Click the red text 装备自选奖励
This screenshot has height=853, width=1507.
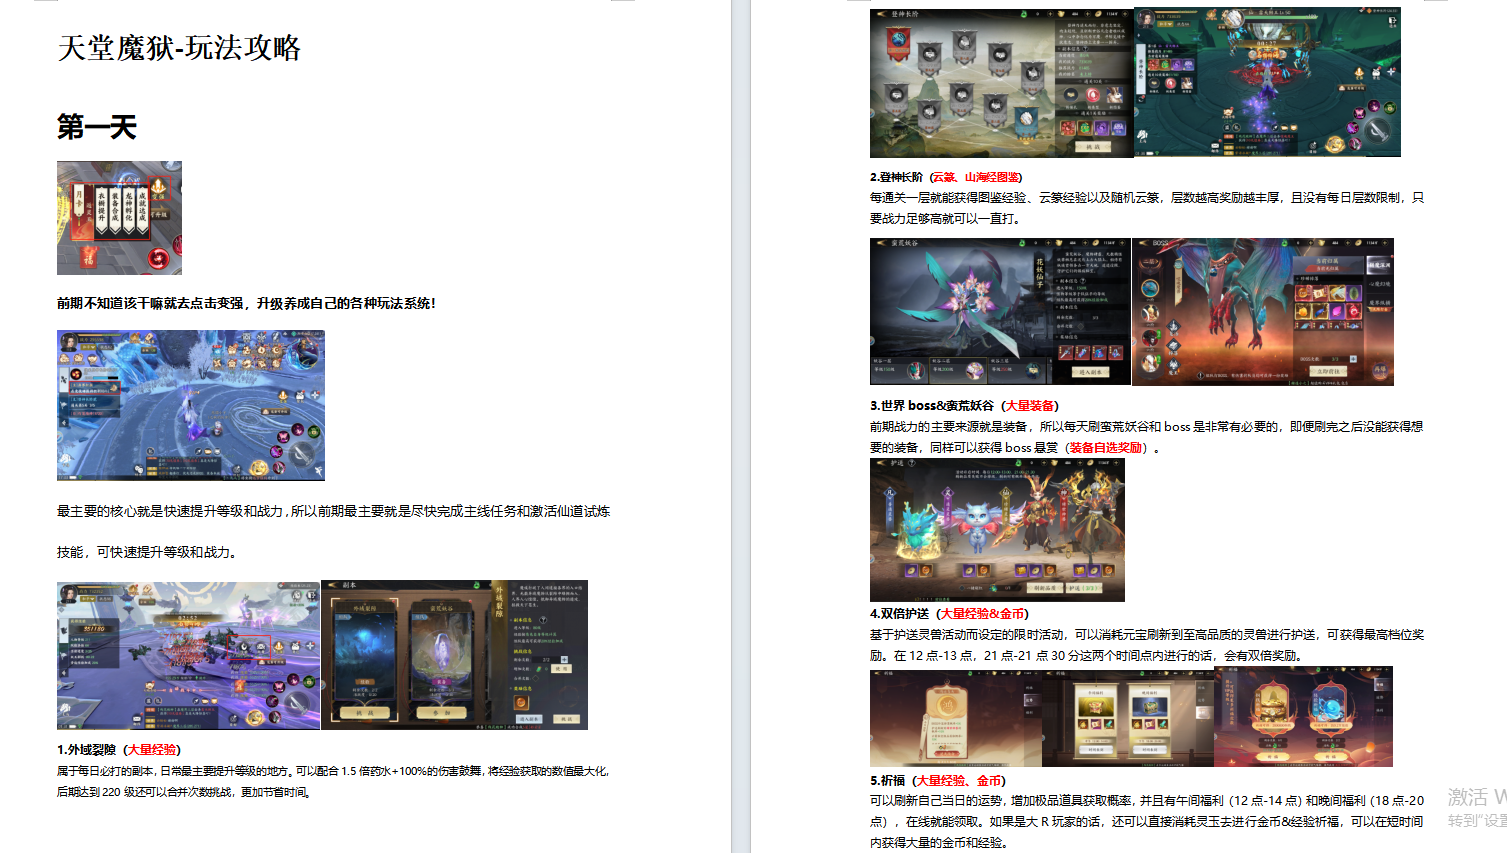(x=1105, y=448)
